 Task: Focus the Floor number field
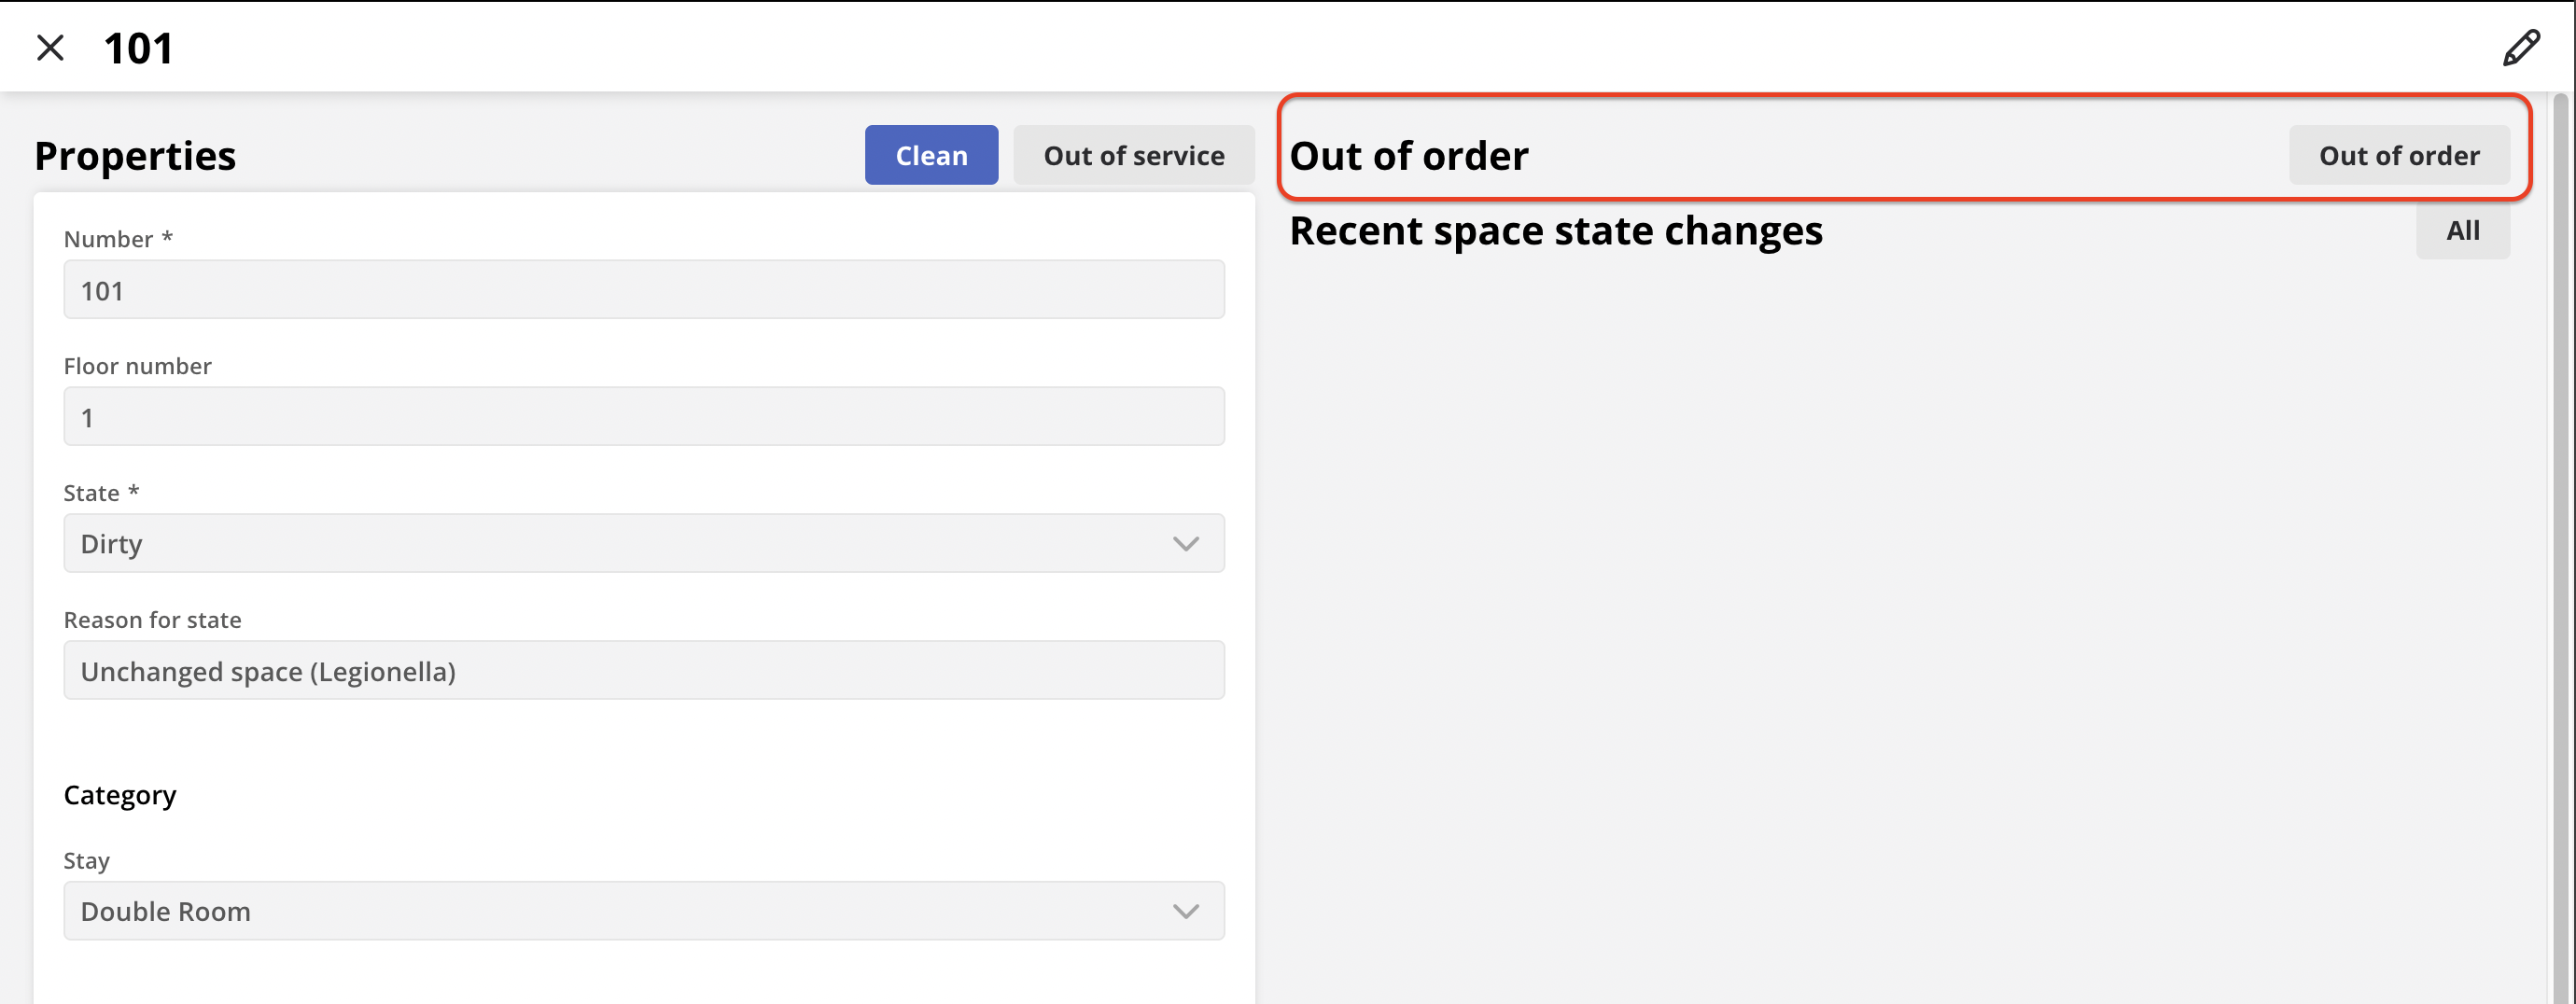pyautogui.click(x=643, y=417)
